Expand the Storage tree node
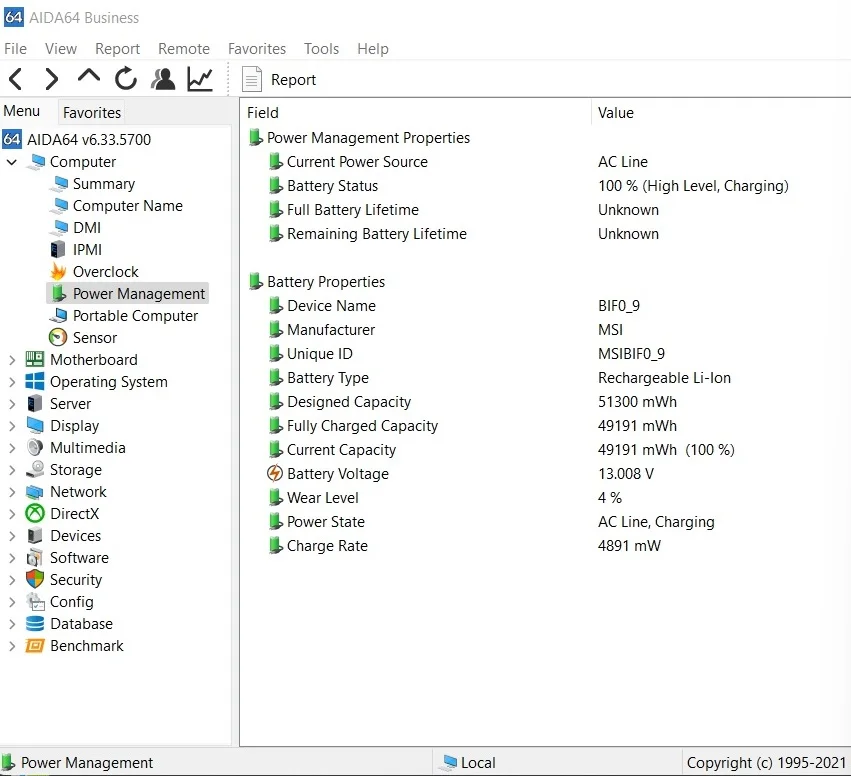 12,470
